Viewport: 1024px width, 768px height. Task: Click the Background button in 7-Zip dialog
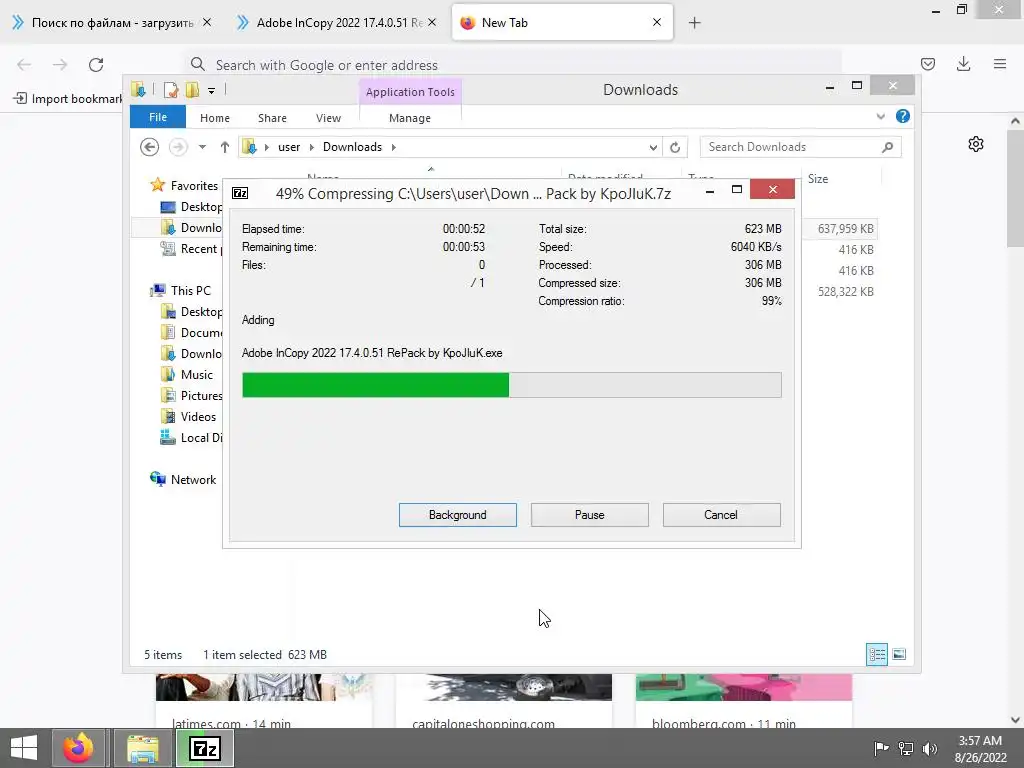pyautogui.click(x=457, y=515)
